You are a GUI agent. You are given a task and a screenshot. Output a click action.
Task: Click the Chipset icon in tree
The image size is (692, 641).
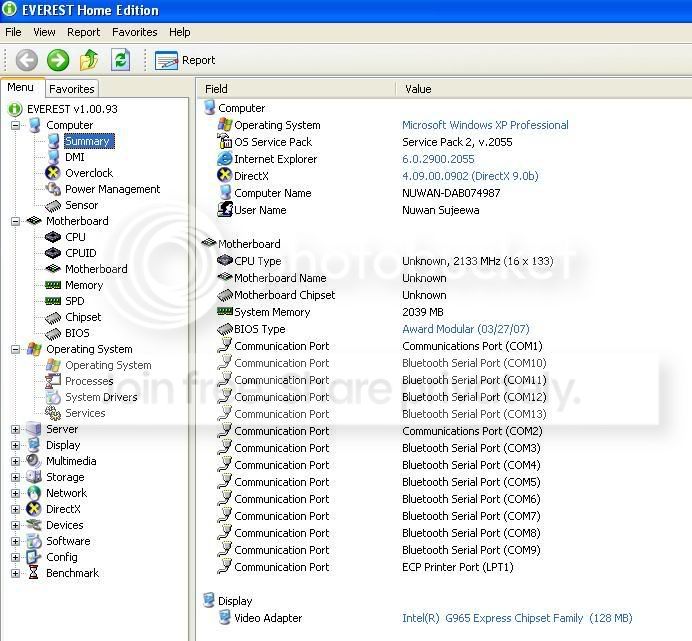53,317
